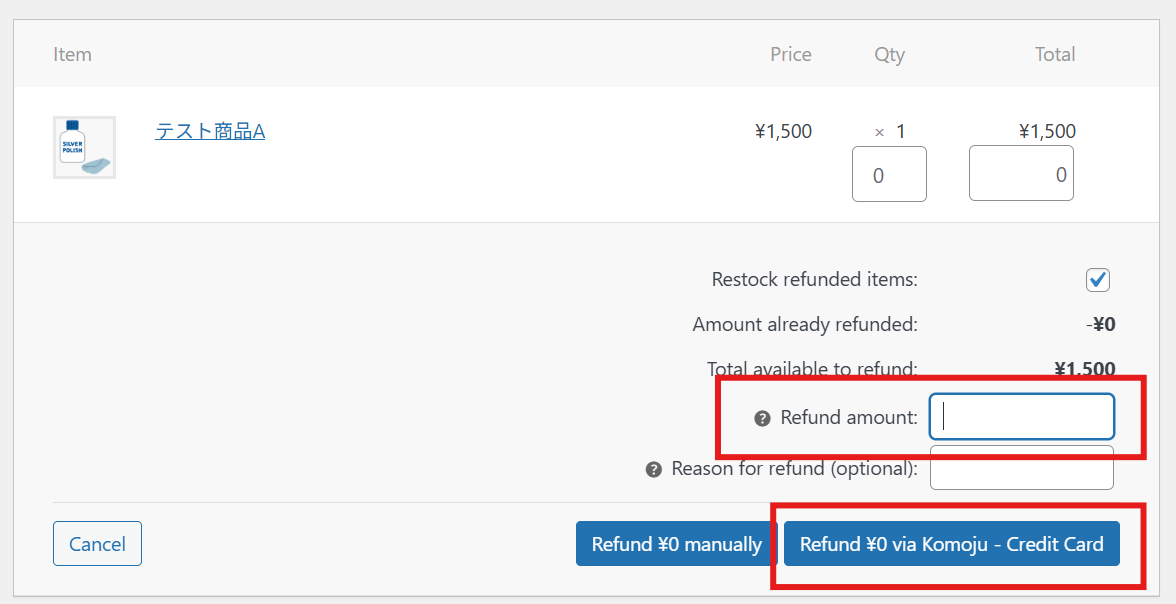Click the Refund amount label text
The width and height of the screenshot is (1176, 604).
pyautogui.click(x=848, y=418)
